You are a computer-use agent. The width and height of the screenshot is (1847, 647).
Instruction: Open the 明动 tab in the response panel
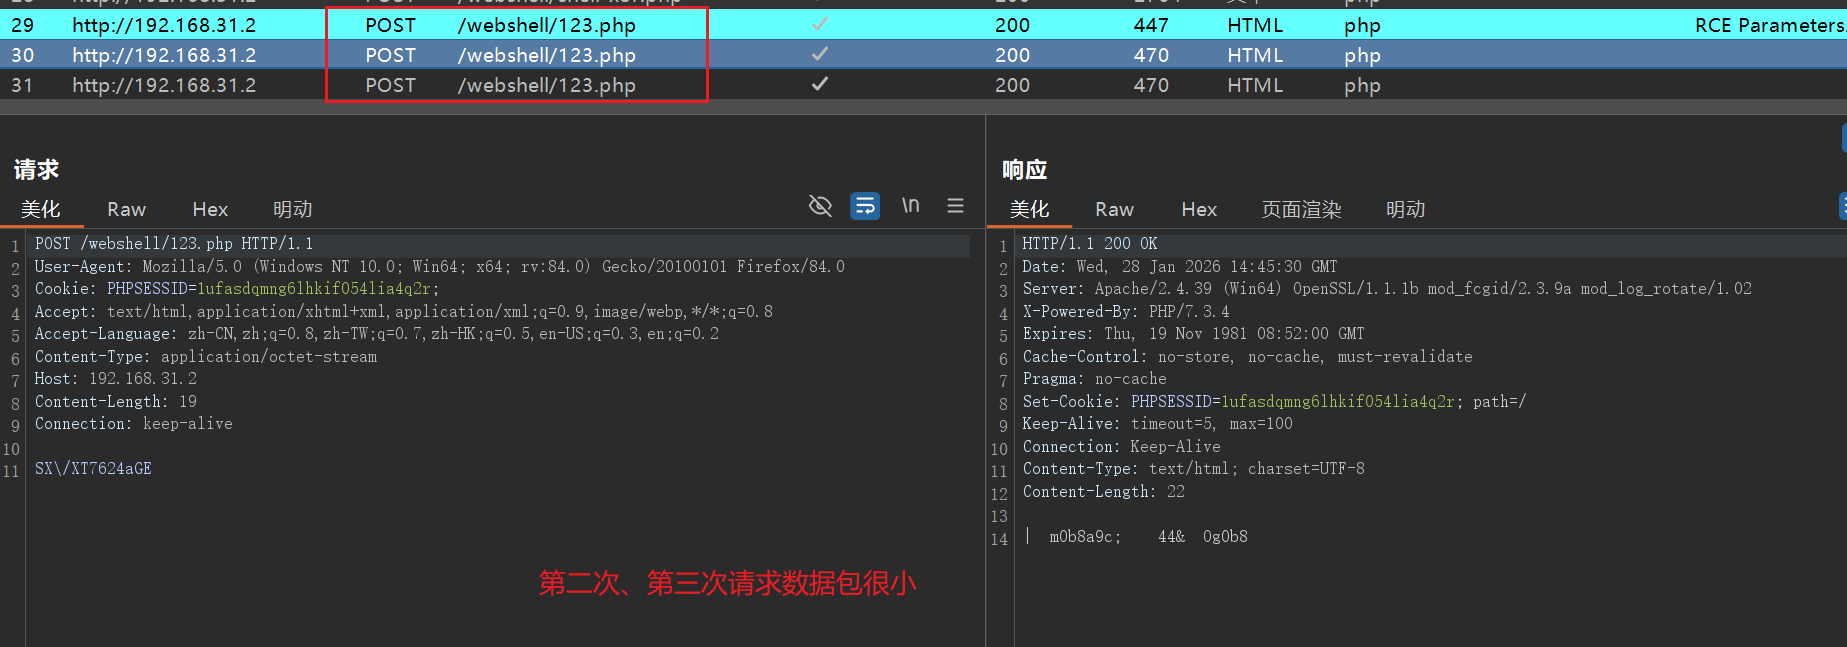coord(1405,209)
